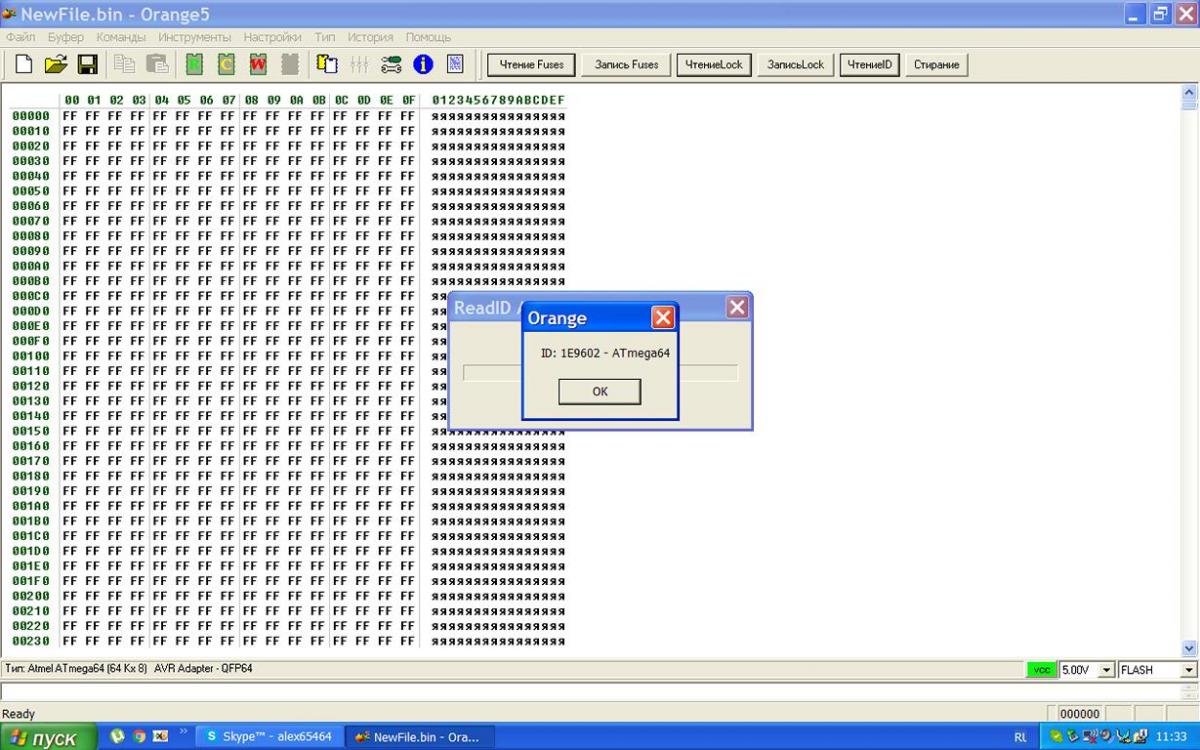Screen dimensions: 1200x750
Task: Close the Orange message dialog
Action: 663,318
